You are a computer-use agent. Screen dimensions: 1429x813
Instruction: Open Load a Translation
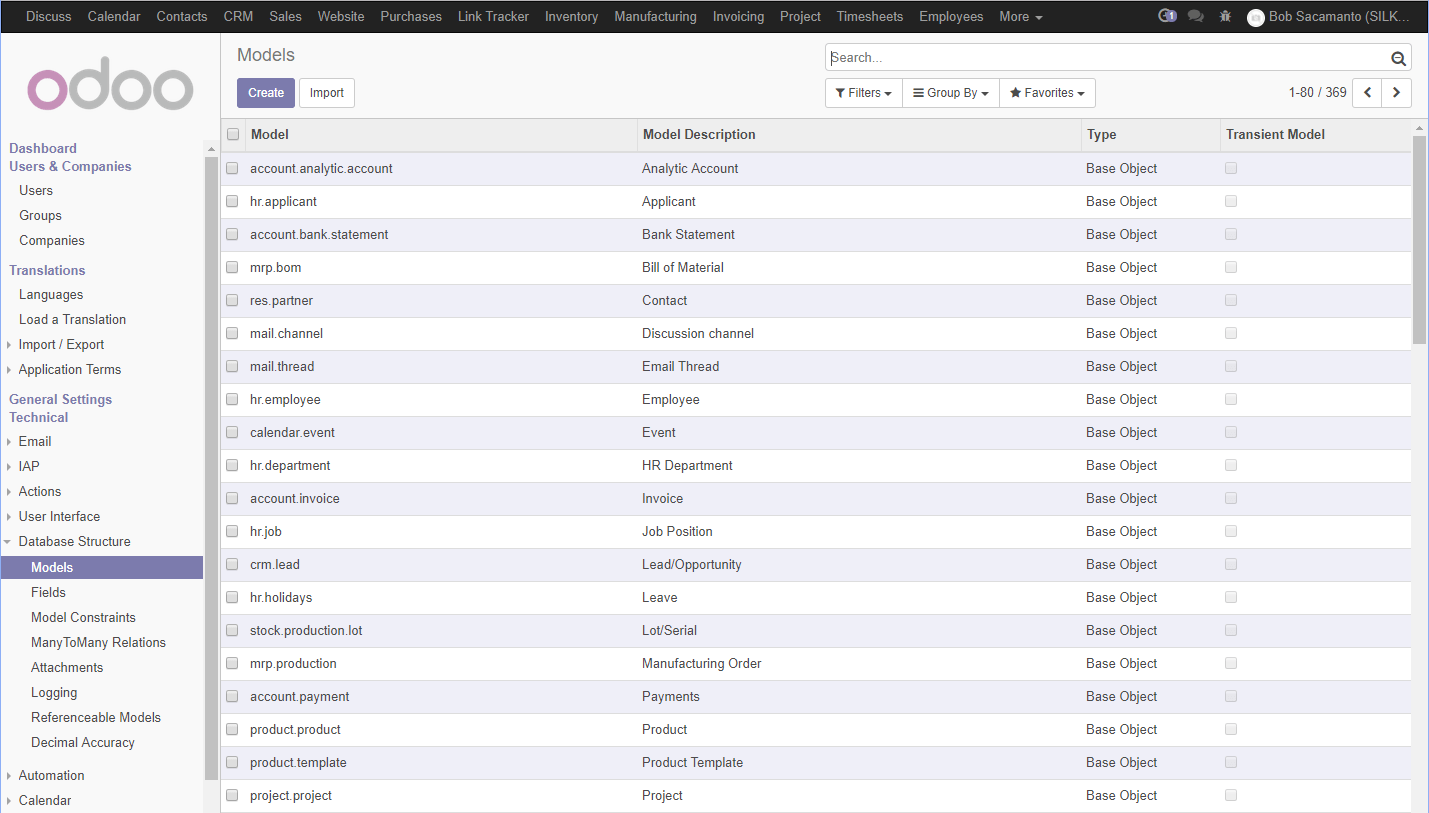72,319
